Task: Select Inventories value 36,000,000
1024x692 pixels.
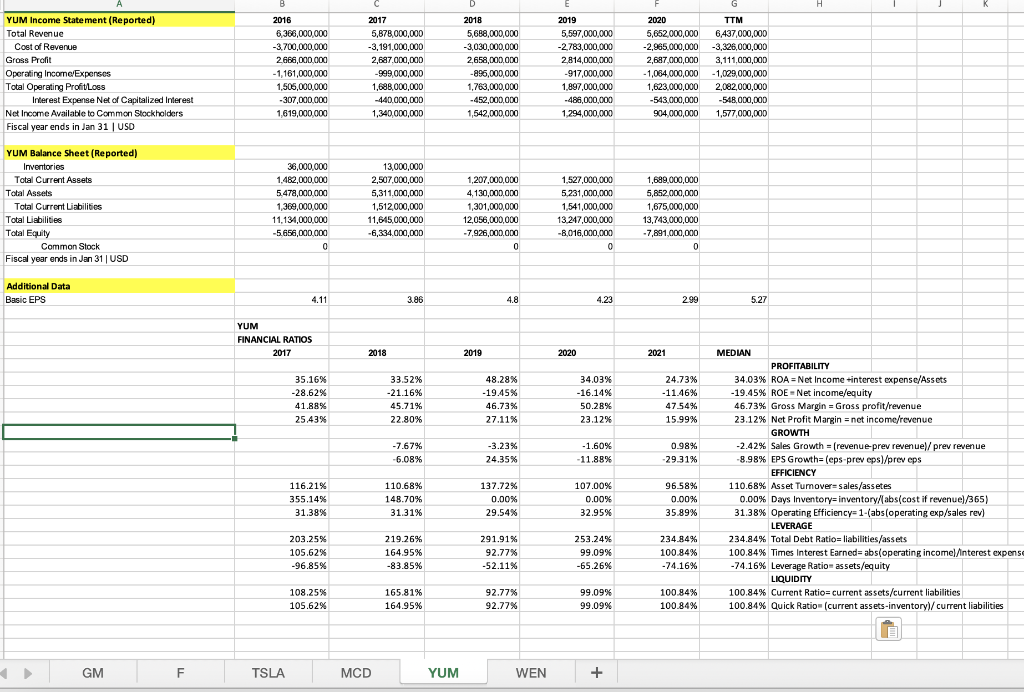Action: (307, 166)
